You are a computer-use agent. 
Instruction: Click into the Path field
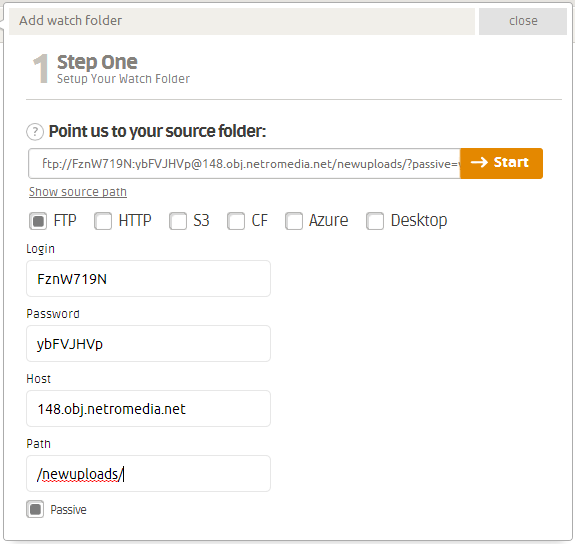coord(149,473)
